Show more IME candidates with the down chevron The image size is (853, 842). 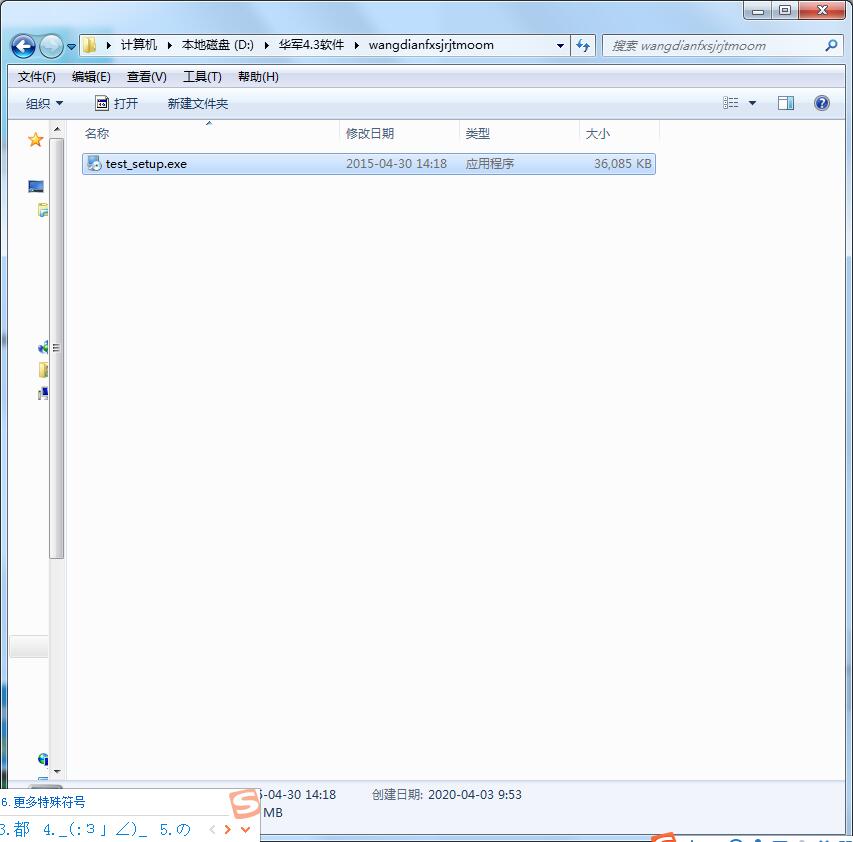[246, 829]
